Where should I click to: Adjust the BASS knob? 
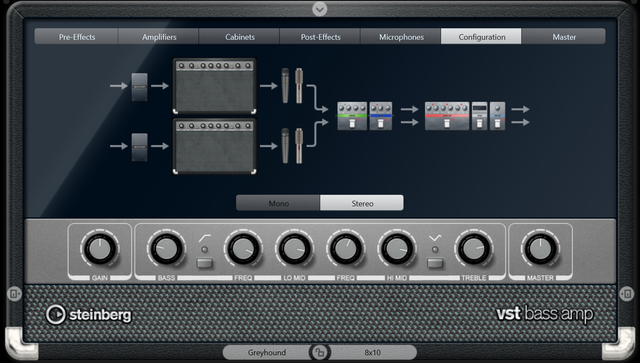coord(166,249)
